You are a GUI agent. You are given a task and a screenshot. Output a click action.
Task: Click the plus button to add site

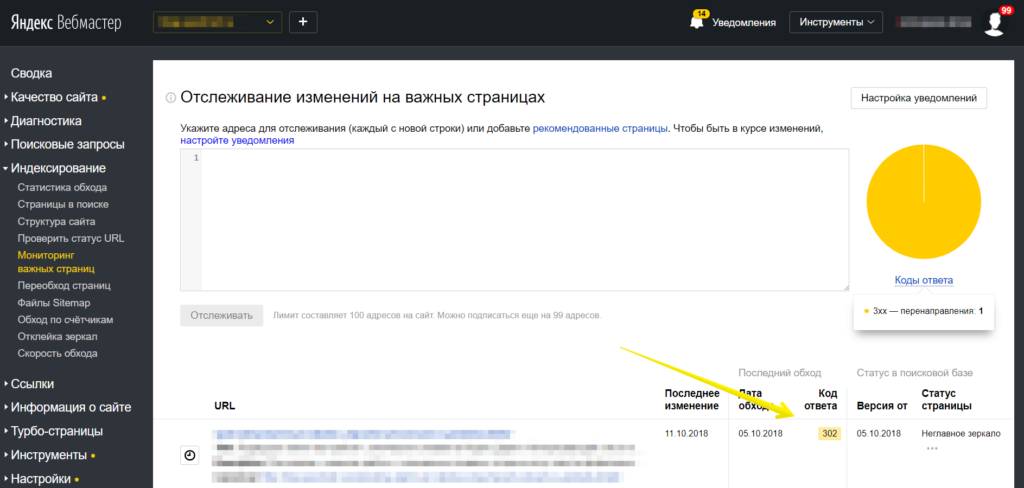coord(303,22)
